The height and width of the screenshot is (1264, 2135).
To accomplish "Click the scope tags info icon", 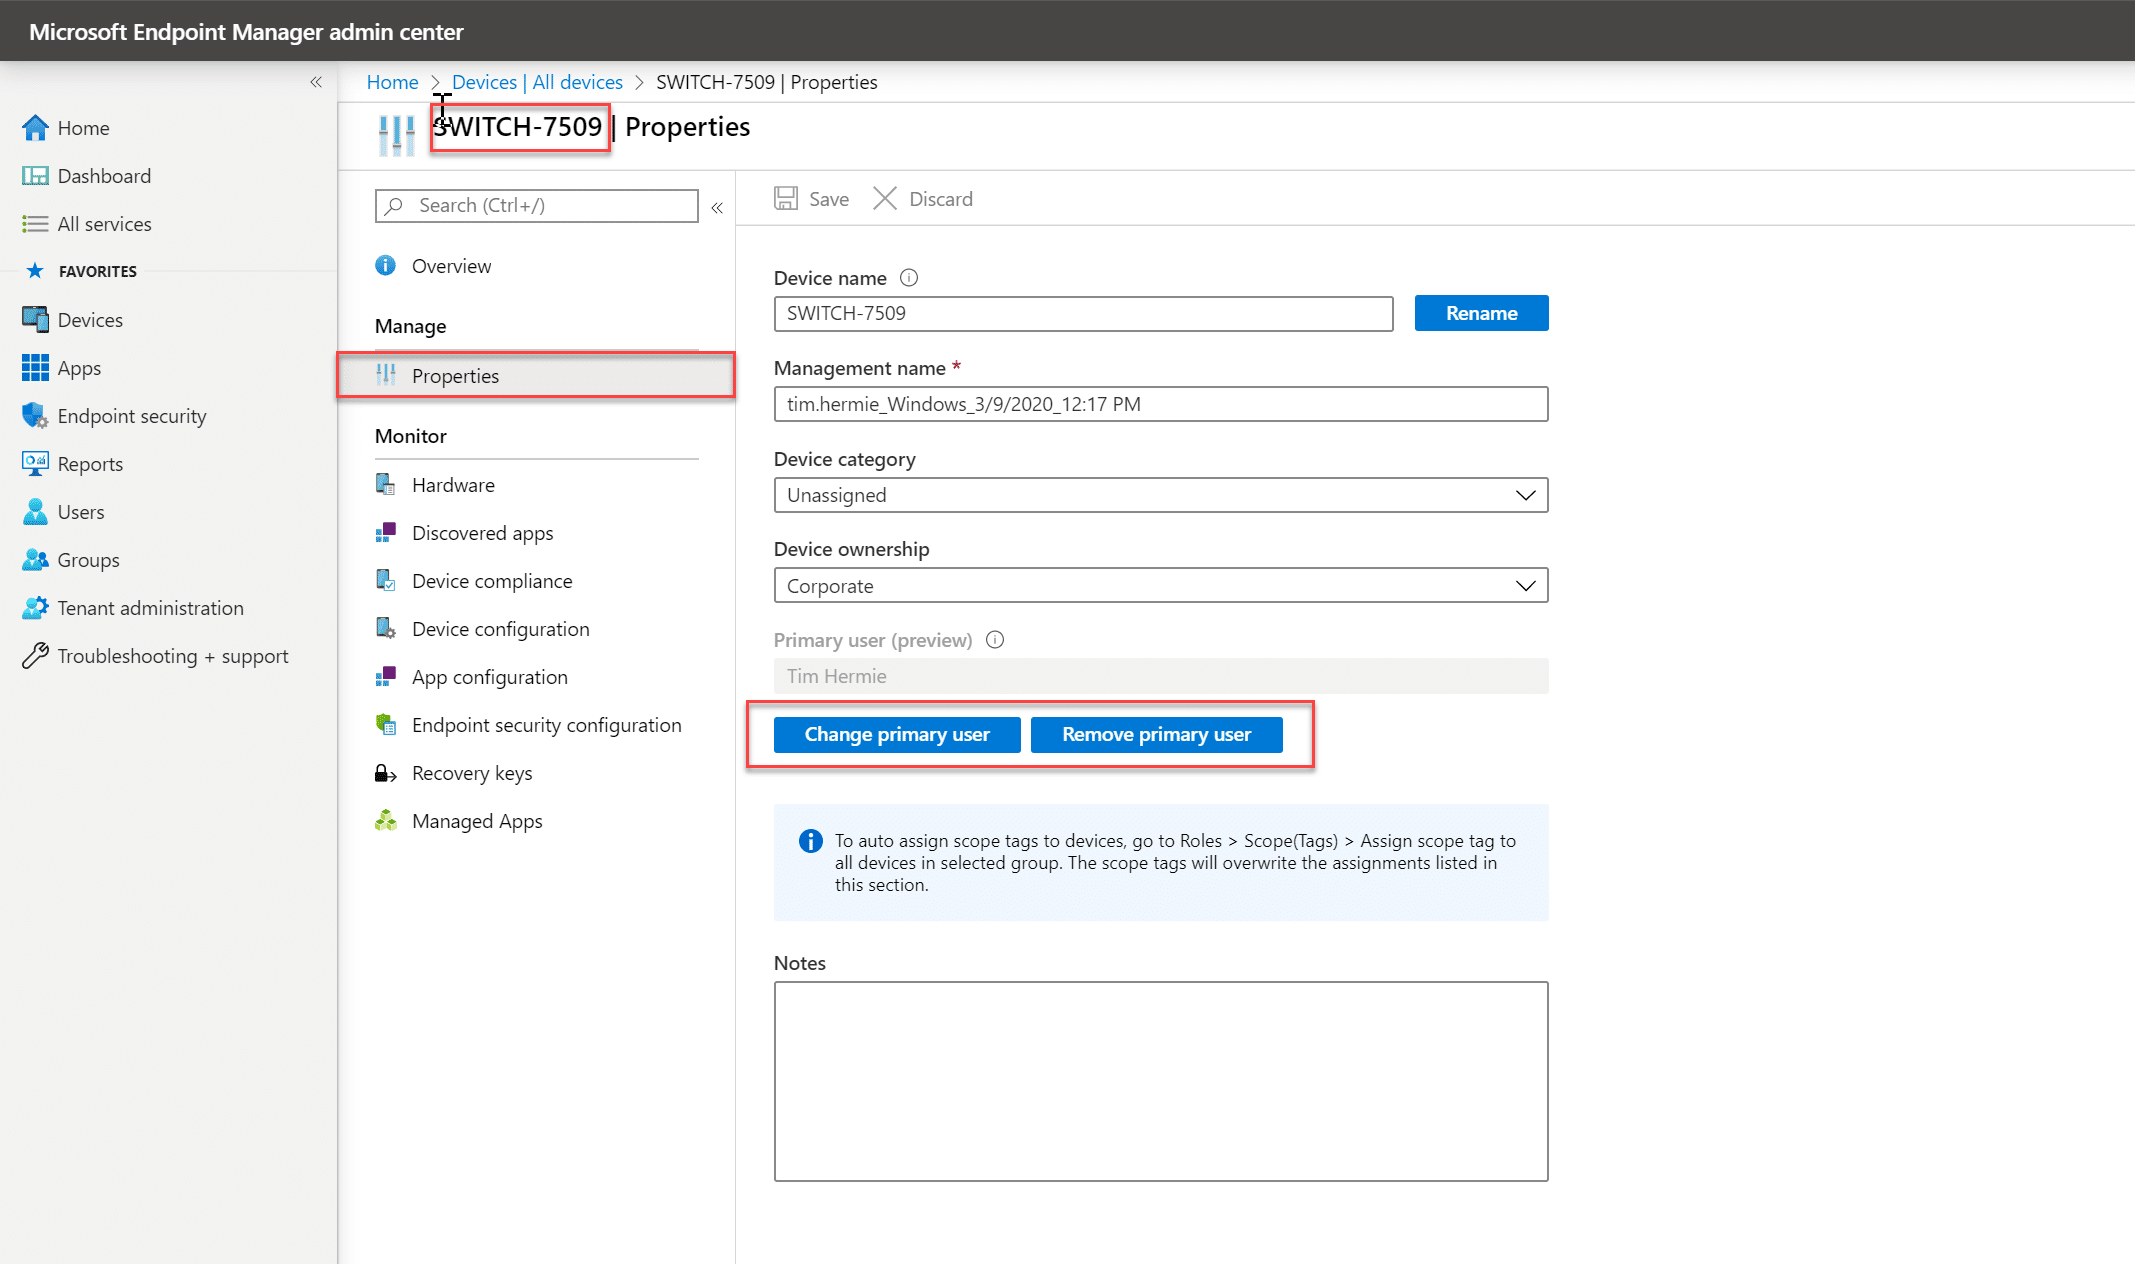I will [811, 841].
